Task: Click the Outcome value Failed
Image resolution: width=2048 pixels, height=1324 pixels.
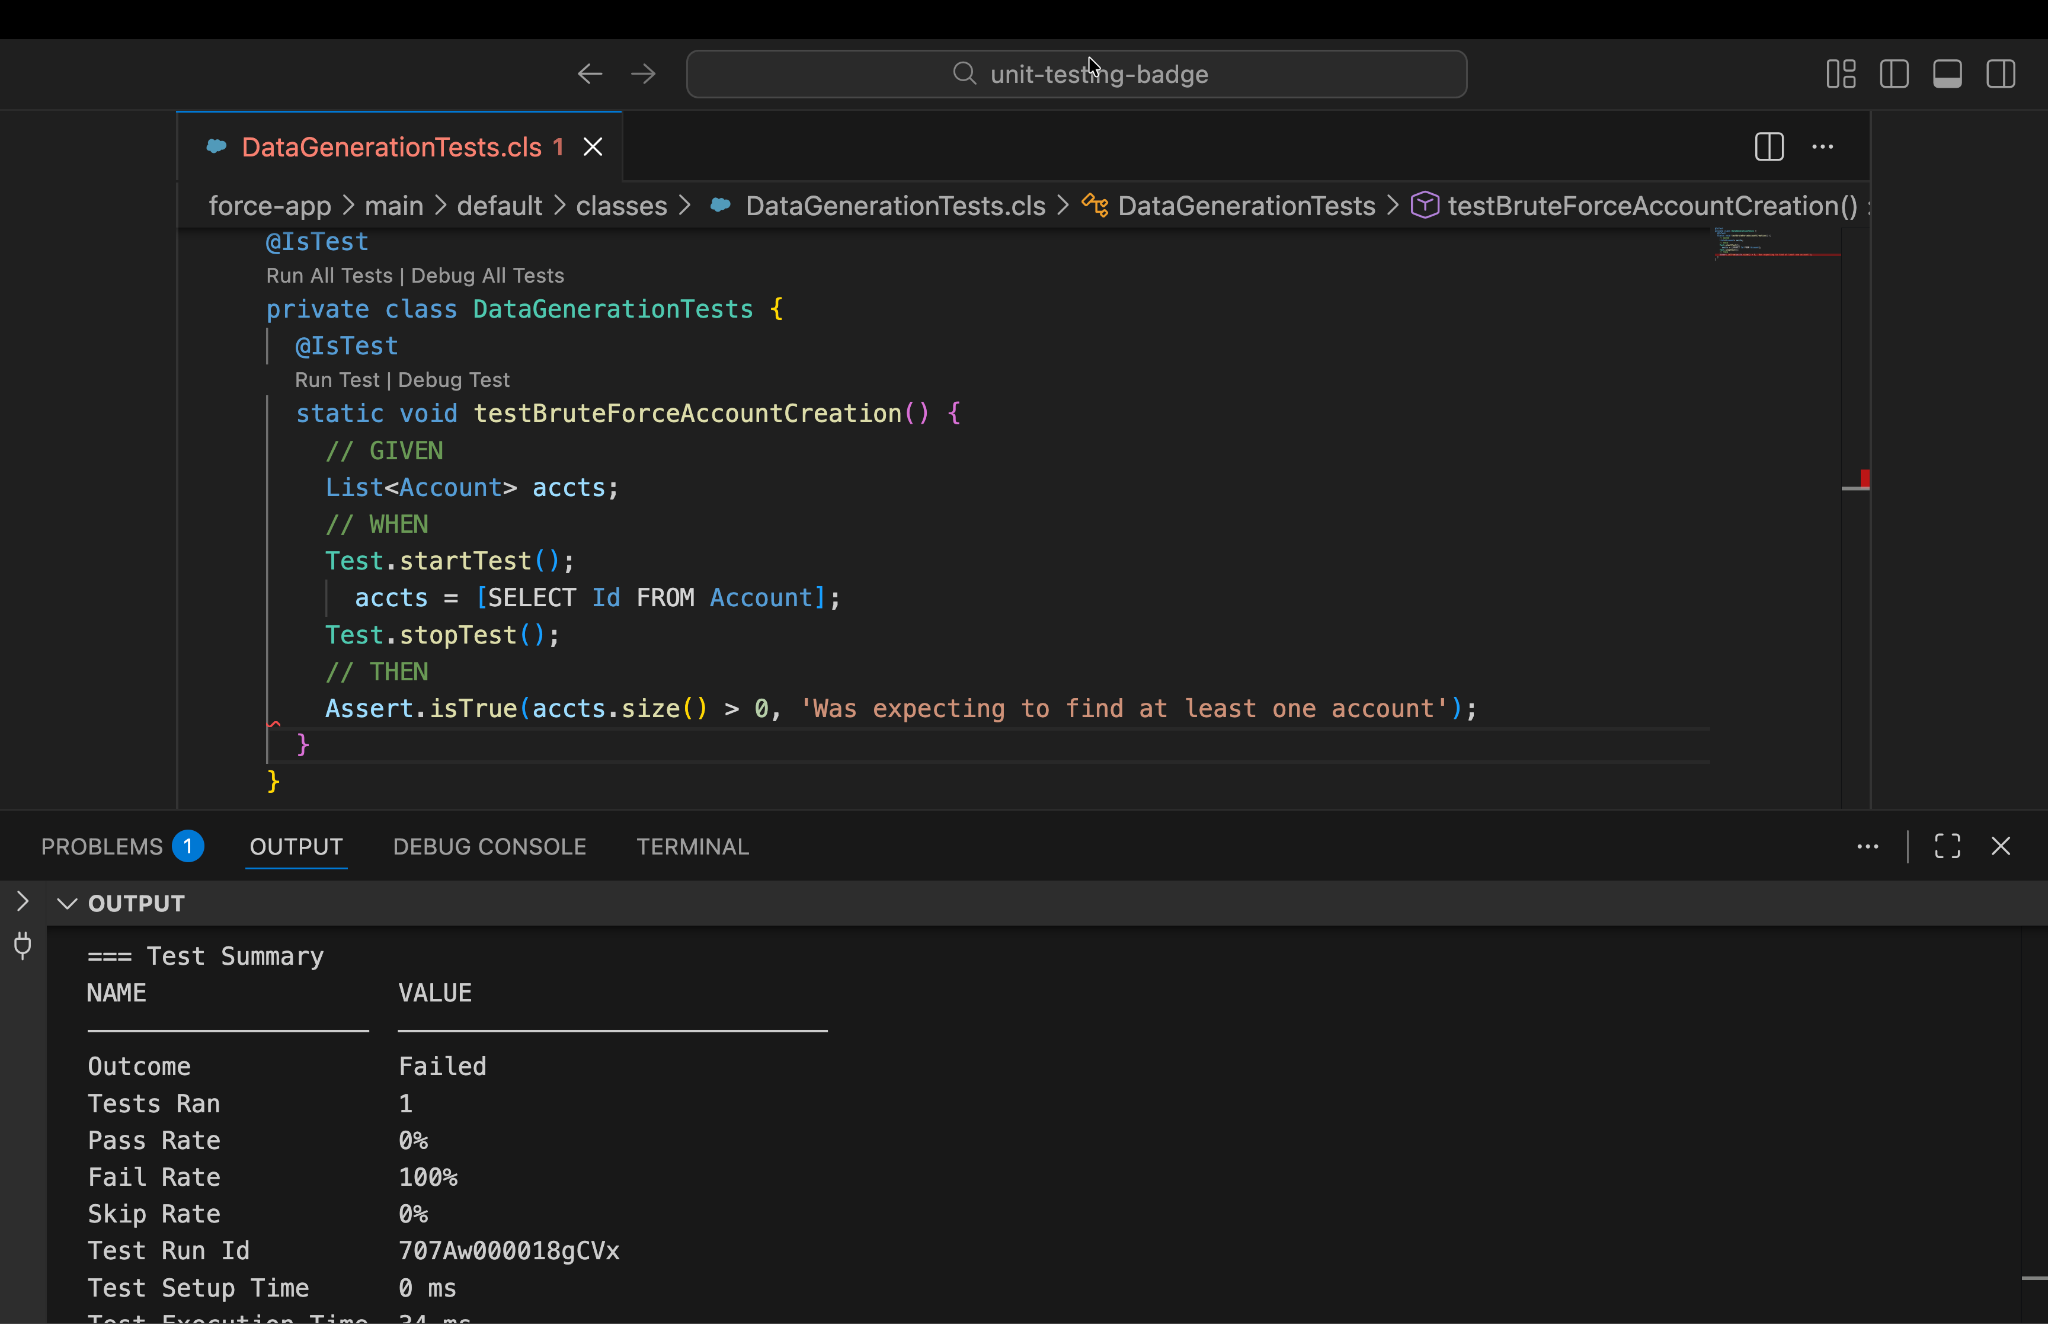Action: click(x=442, y=1067)
